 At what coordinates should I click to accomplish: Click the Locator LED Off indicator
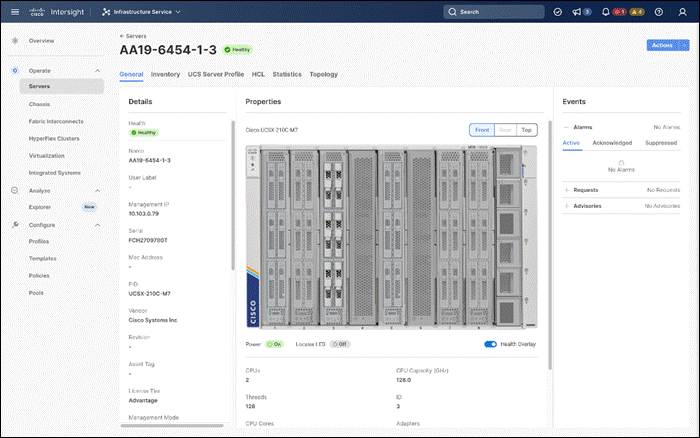click(340, 344)
